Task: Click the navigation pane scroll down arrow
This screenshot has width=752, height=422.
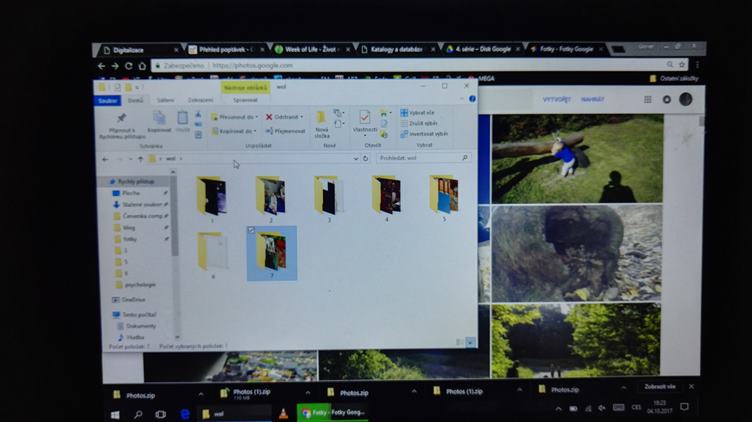Action: pos(177,337)
